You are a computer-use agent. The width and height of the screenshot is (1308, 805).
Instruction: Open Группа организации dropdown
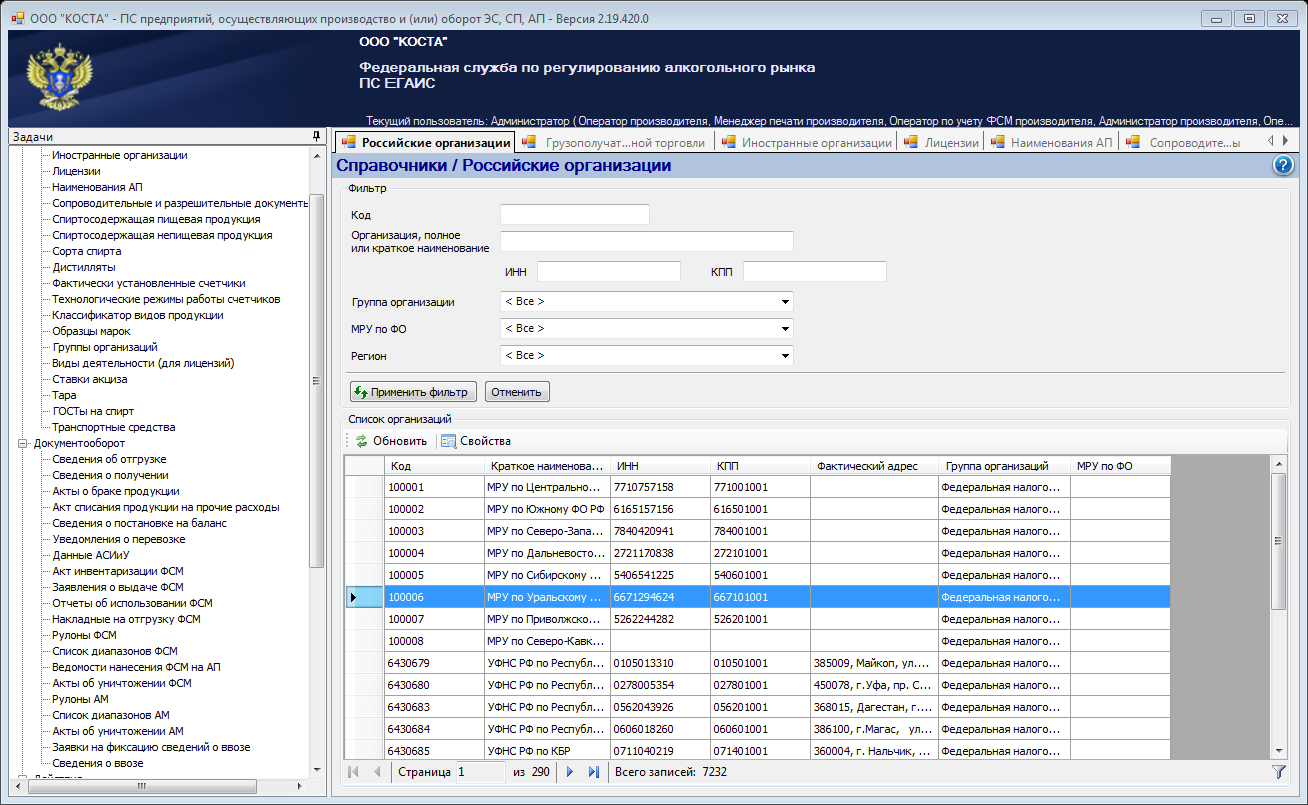(x=646, y=301)
